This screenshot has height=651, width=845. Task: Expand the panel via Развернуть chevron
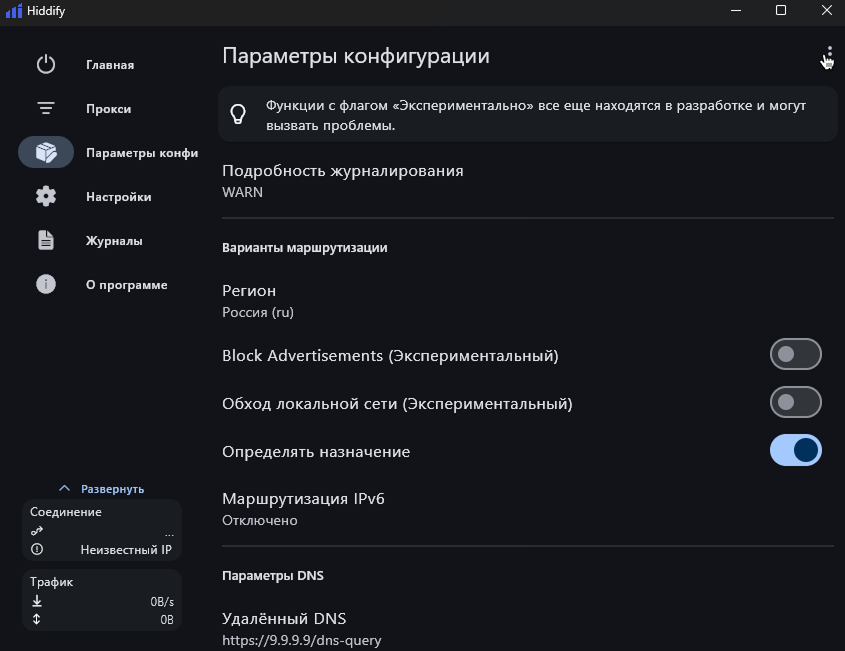tap(65, 489)
